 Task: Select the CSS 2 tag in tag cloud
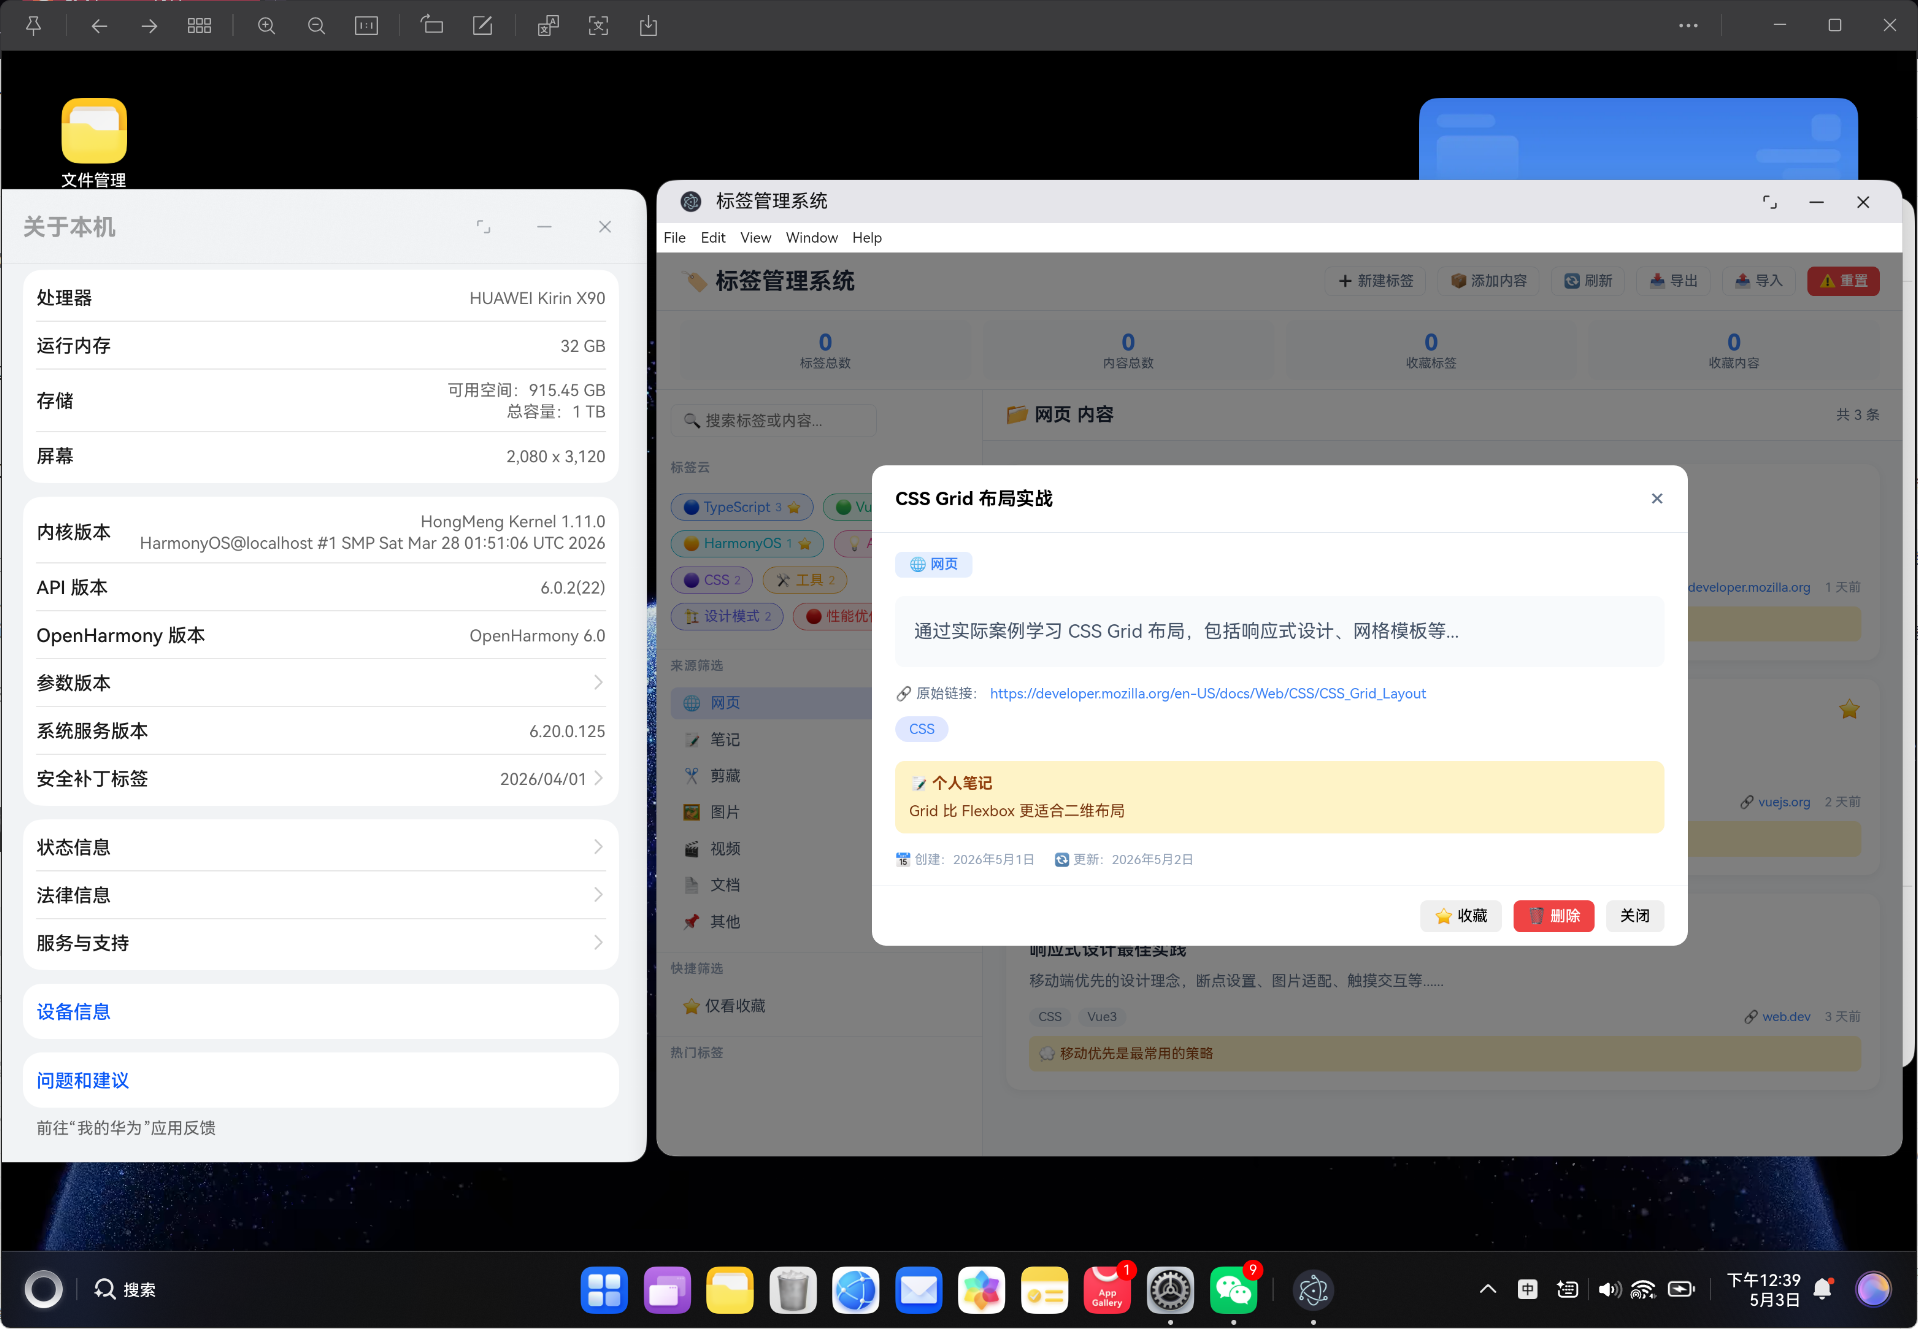[x=711, y=580]
